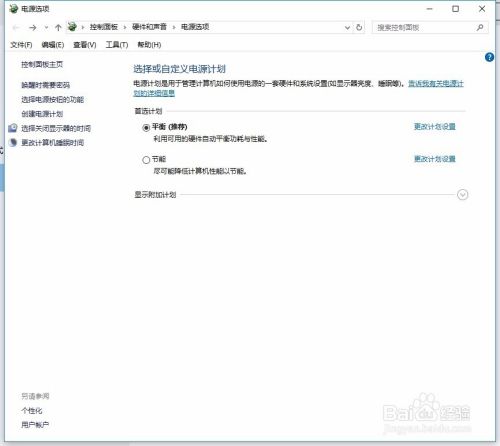This screenshot has height=446, width=500.
Task: Click the display icon beside 选择关闭显示器的时间
Action: click(13, 128)
